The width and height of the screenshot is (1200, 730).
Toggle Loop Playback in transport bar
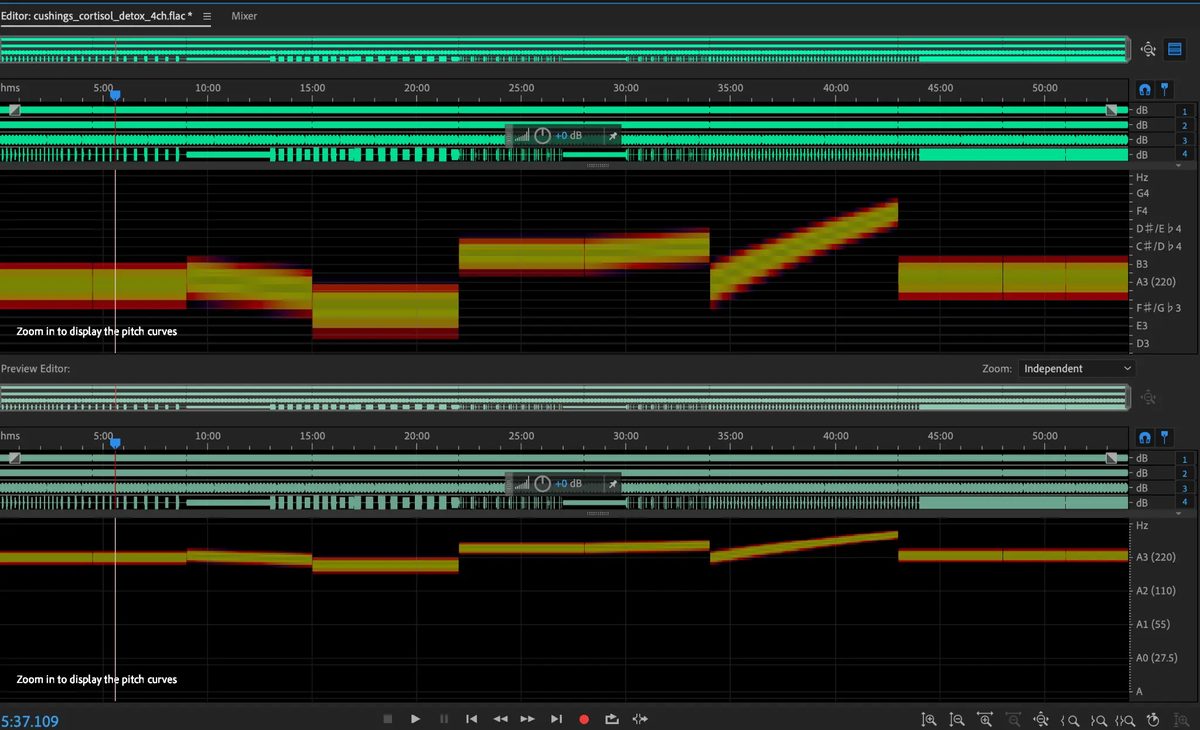coord(612,719)
